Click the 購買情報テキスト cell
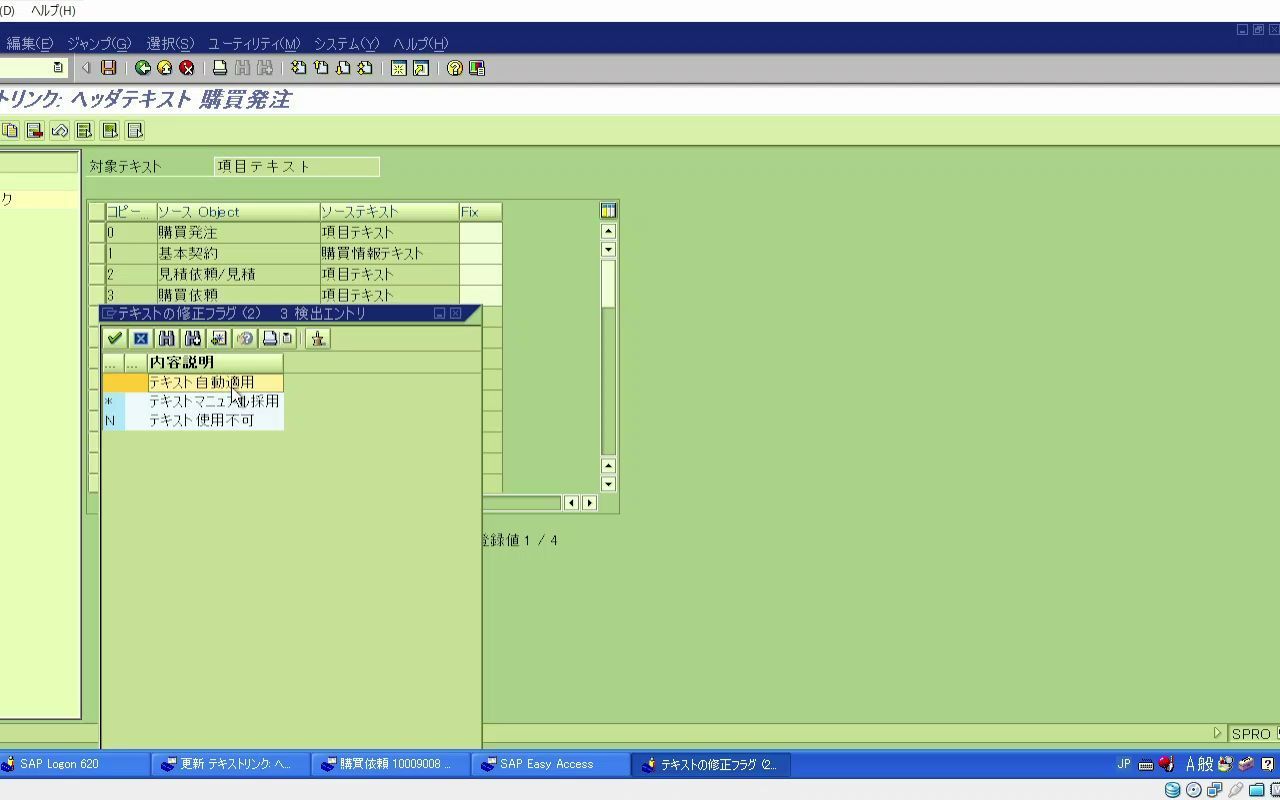 [x=389, y=253]
